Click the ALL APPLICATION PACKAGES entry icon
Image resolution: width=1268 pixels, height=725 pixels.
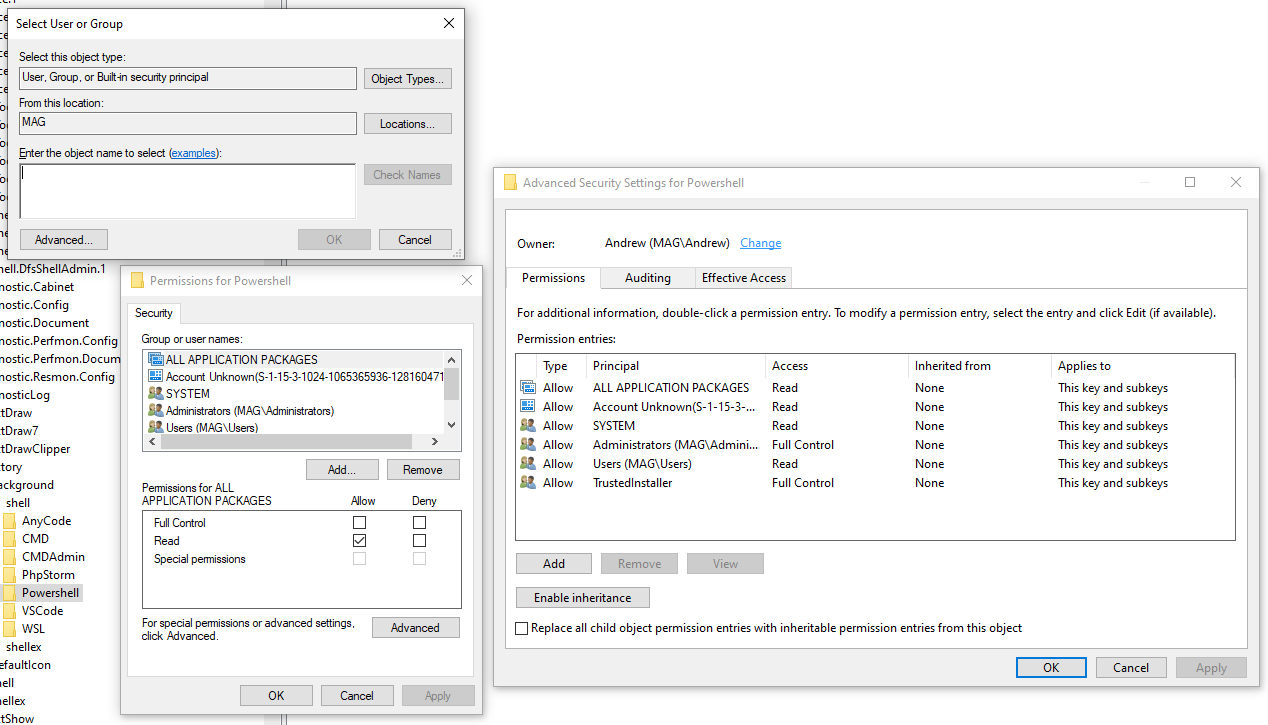(x=527, y=387)
